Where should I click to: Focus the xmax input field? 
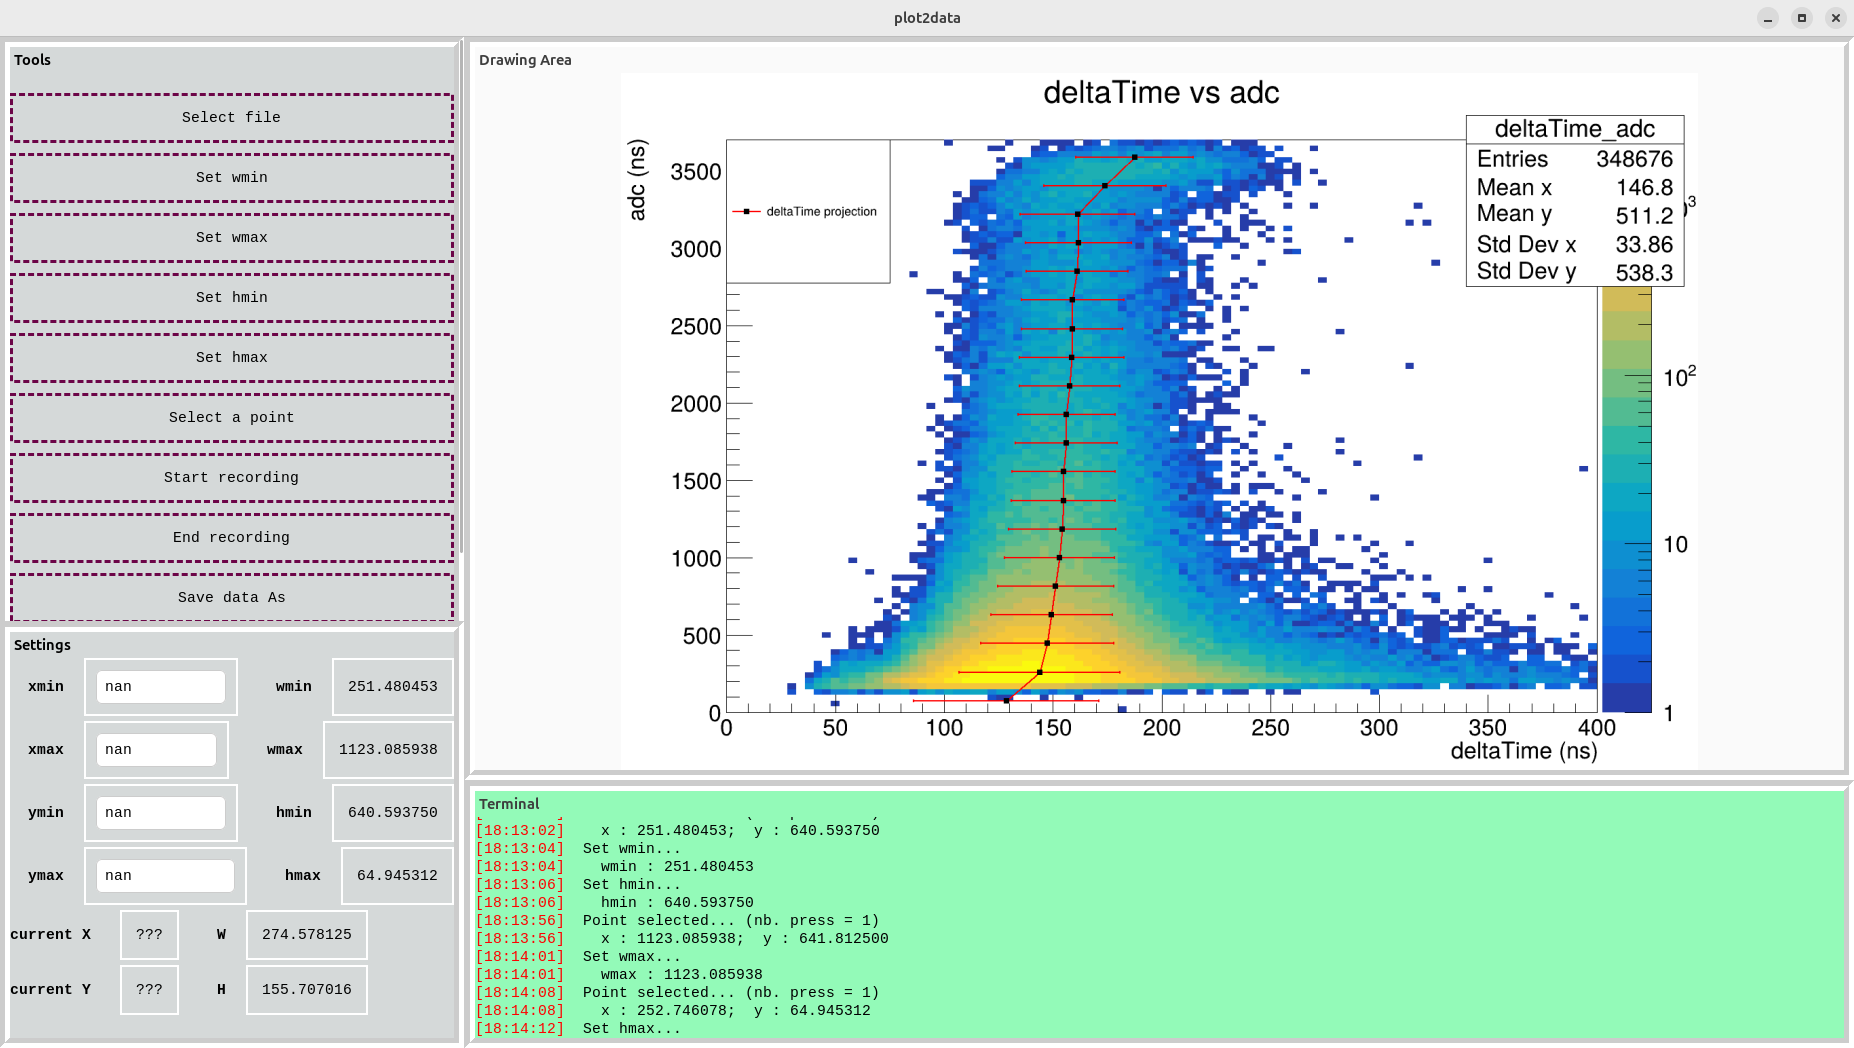coord(156,750)
